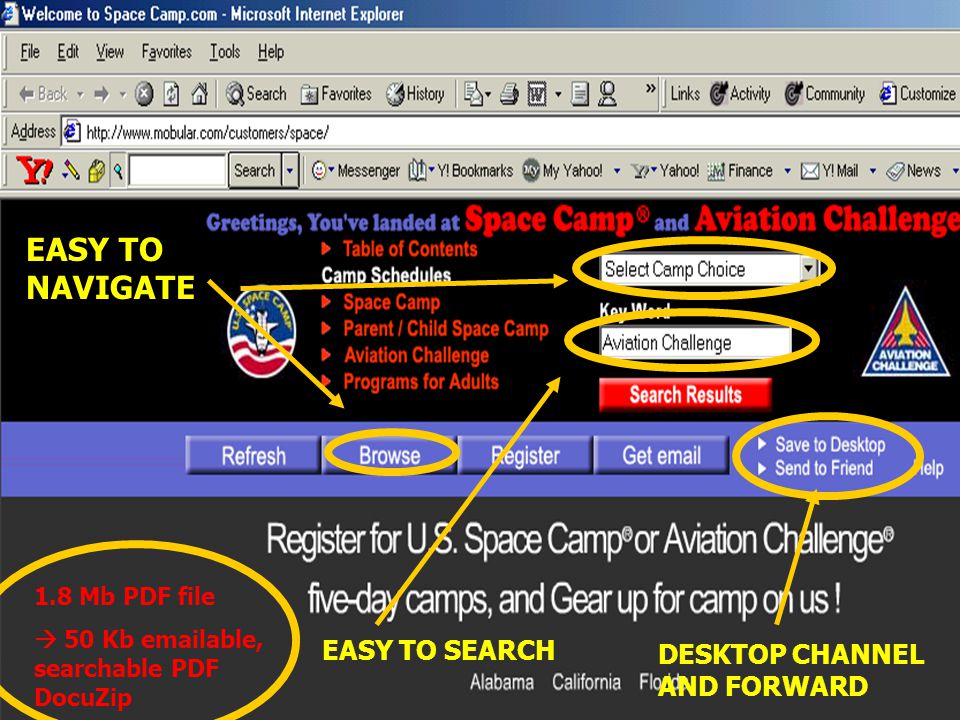Select the California location link
Viewport: 960px width, 720px height.
coord(586,682)
